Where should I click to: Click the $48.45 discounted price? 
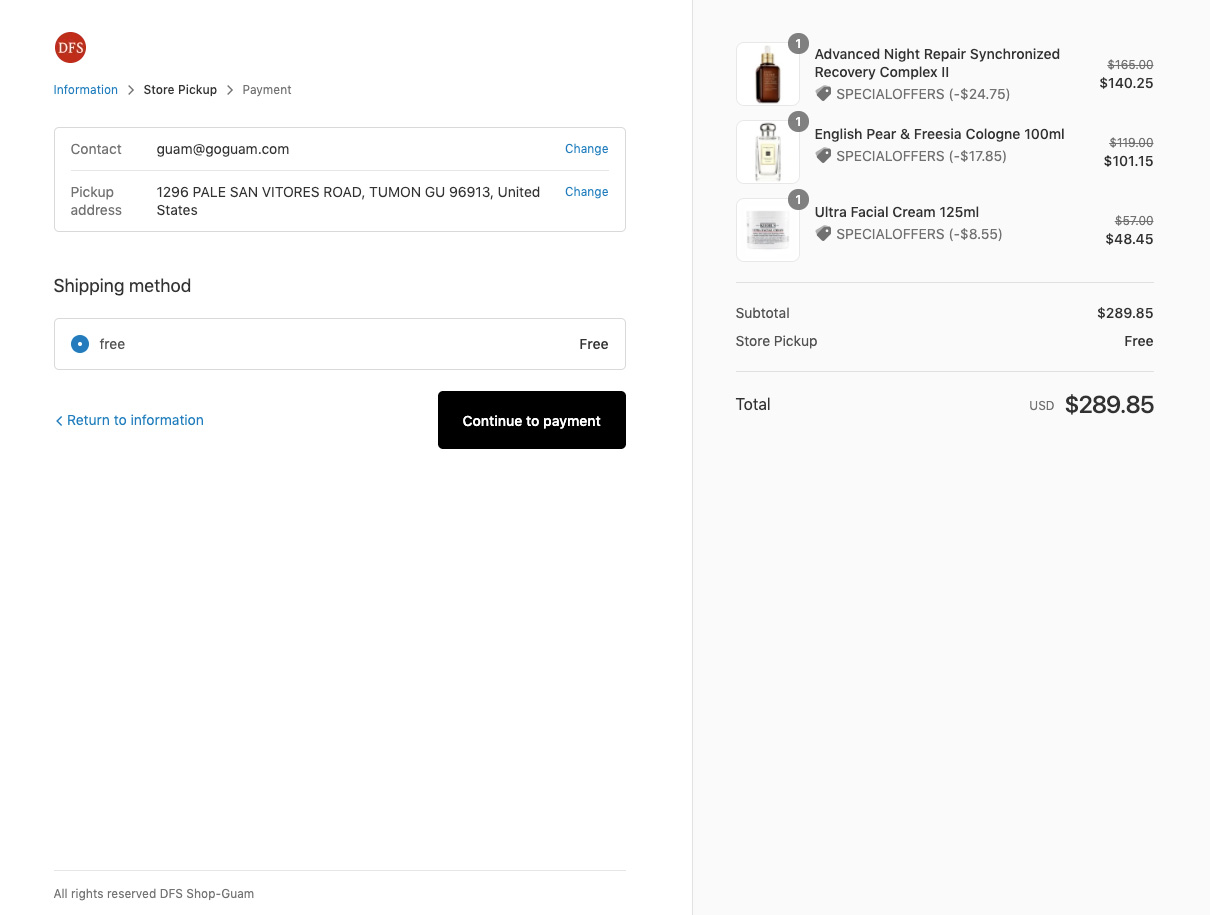1129,239
